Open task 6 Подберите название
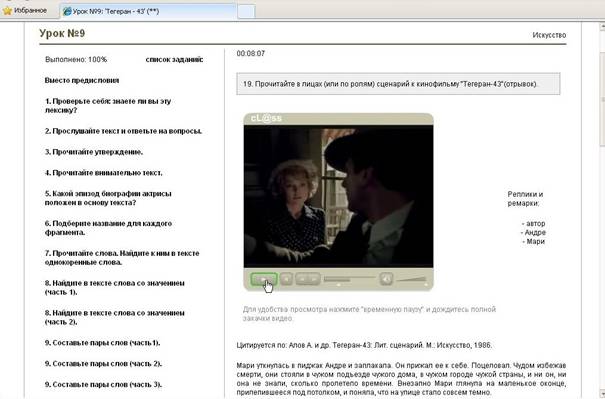This screenshot has height=399, width=605. click(x=108, y=228)
